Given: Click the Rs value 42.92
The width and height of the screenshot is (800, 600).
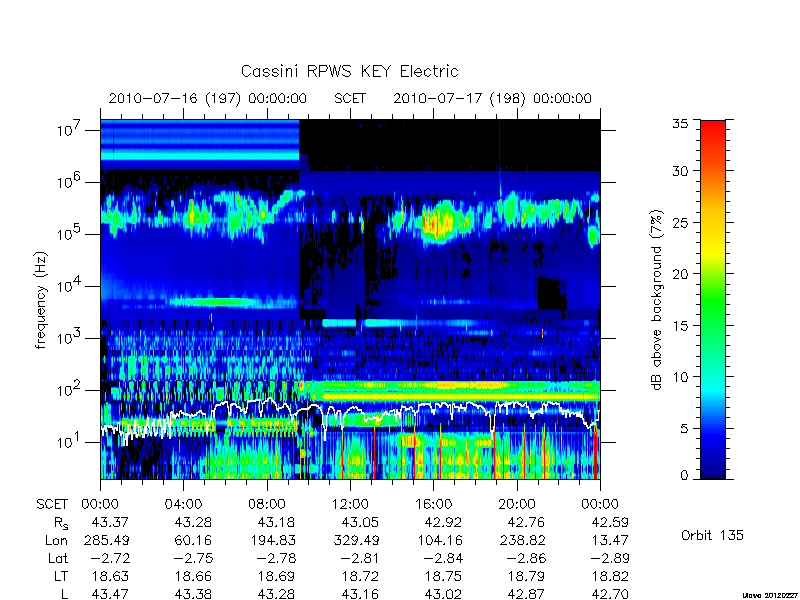Looking at the screenshot, I should (x=443, y=522).
